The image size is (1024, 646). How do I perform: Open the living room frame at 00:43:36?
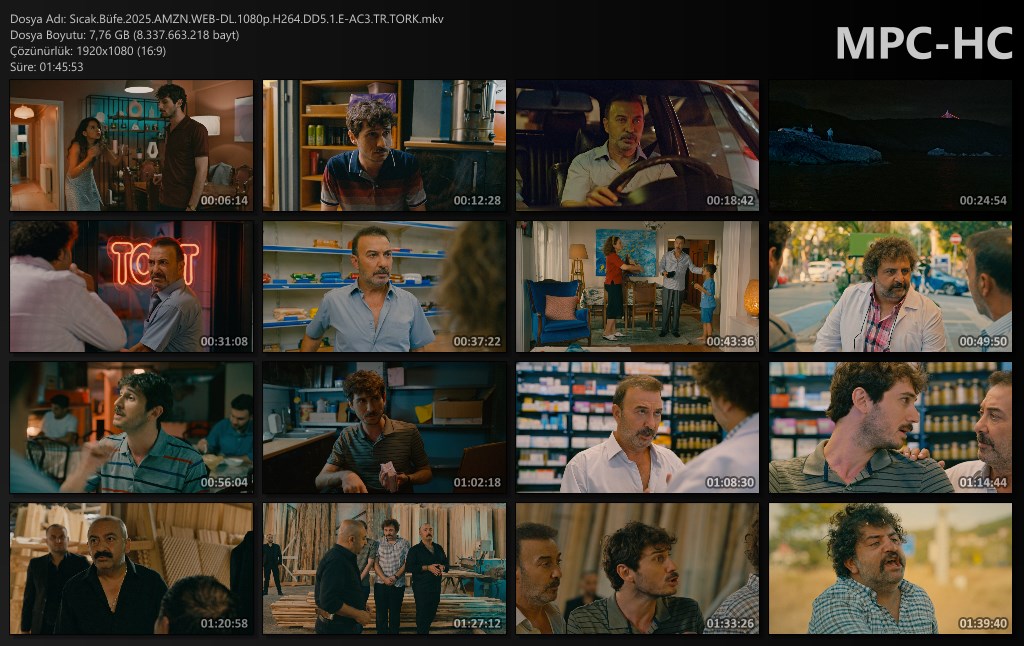[x=637, y=286]
